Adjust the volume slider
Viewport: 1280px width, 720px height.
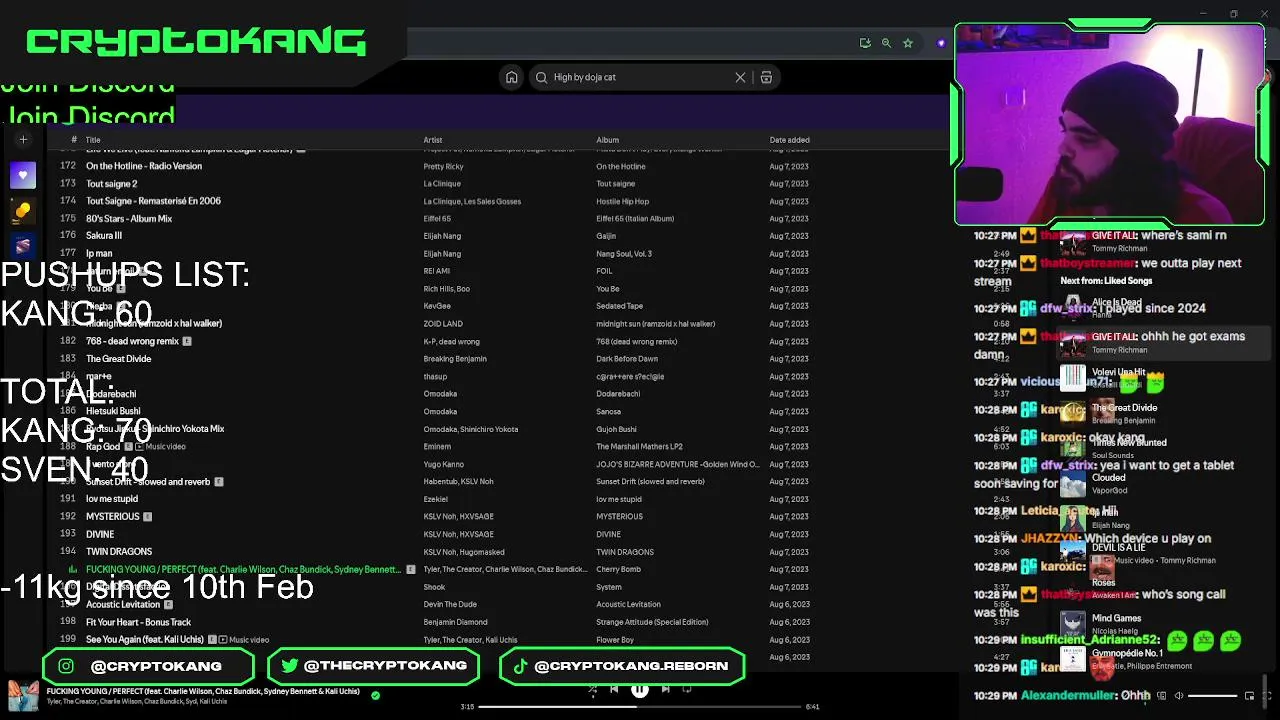[1212, 696]
